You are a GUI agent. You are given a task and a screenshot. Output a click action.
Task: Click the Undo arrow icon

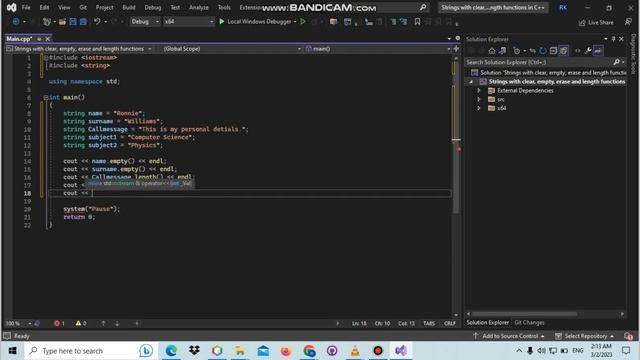97,21
